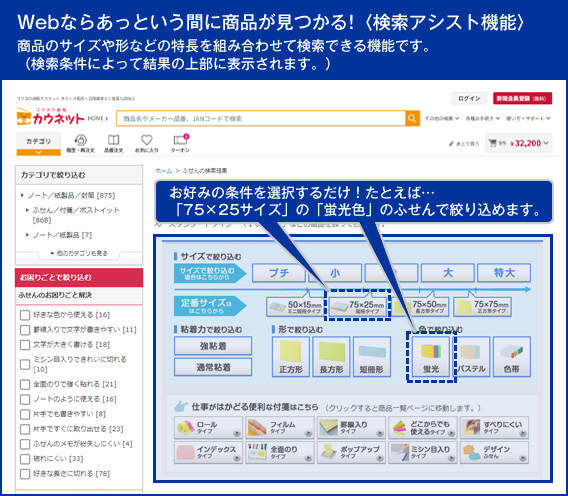Check 片手ですぐに取り出せる [23]
This screenshot has height=496, width=568.
tap(25, 429)
